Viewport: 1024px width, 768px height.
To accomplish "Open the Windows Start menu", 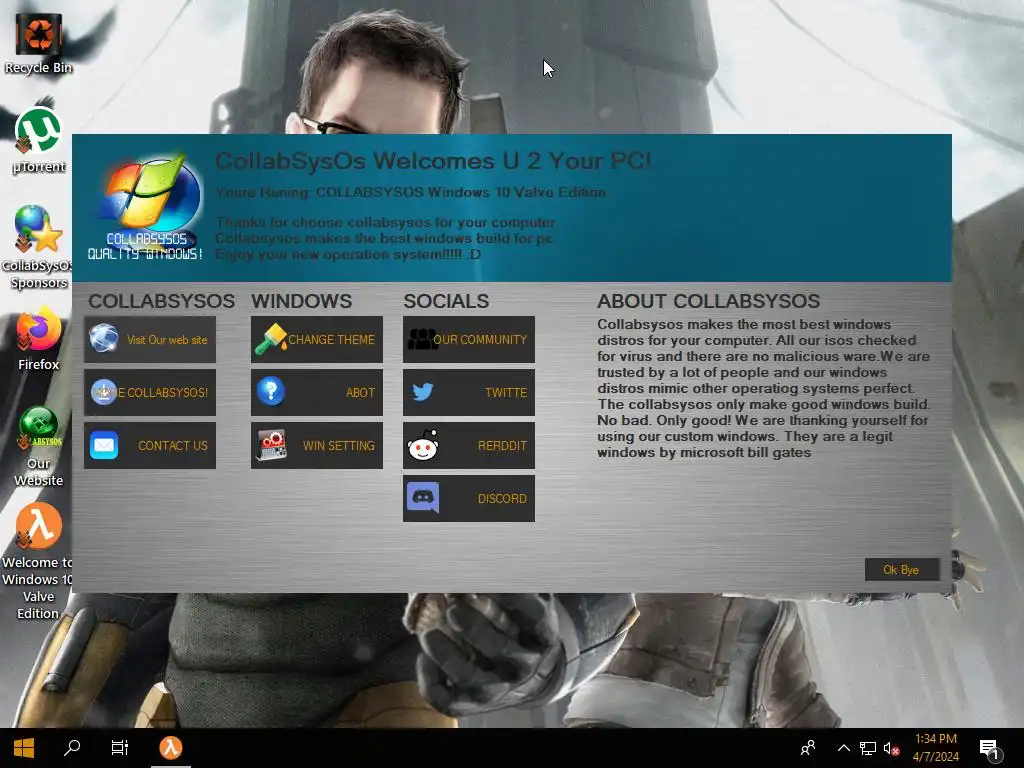I will pos(24,748).
